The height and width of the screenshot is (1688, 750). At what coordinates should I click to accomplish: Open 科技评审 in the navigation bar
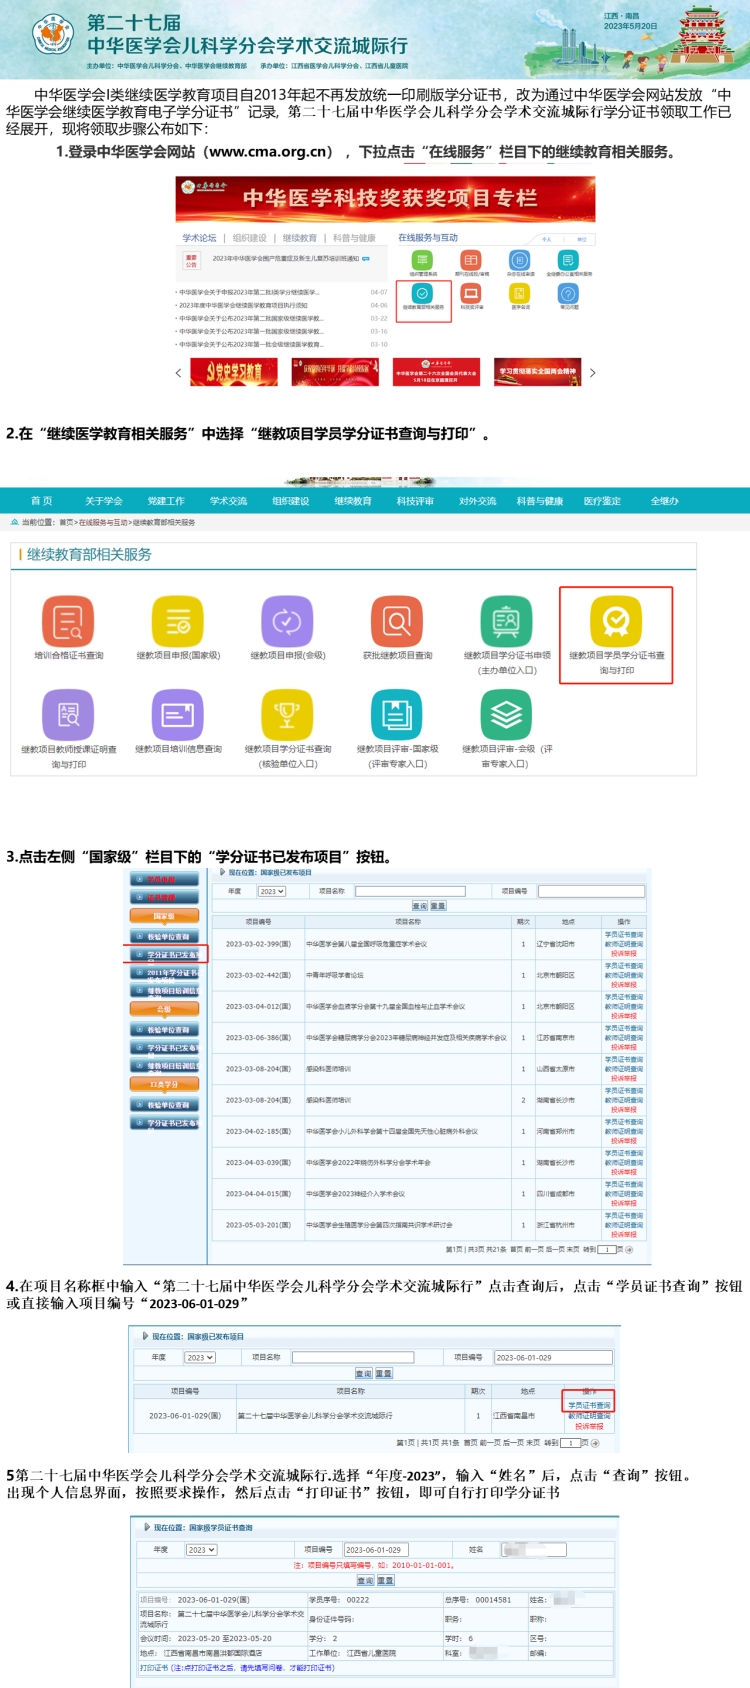click(x=415, y=501)
